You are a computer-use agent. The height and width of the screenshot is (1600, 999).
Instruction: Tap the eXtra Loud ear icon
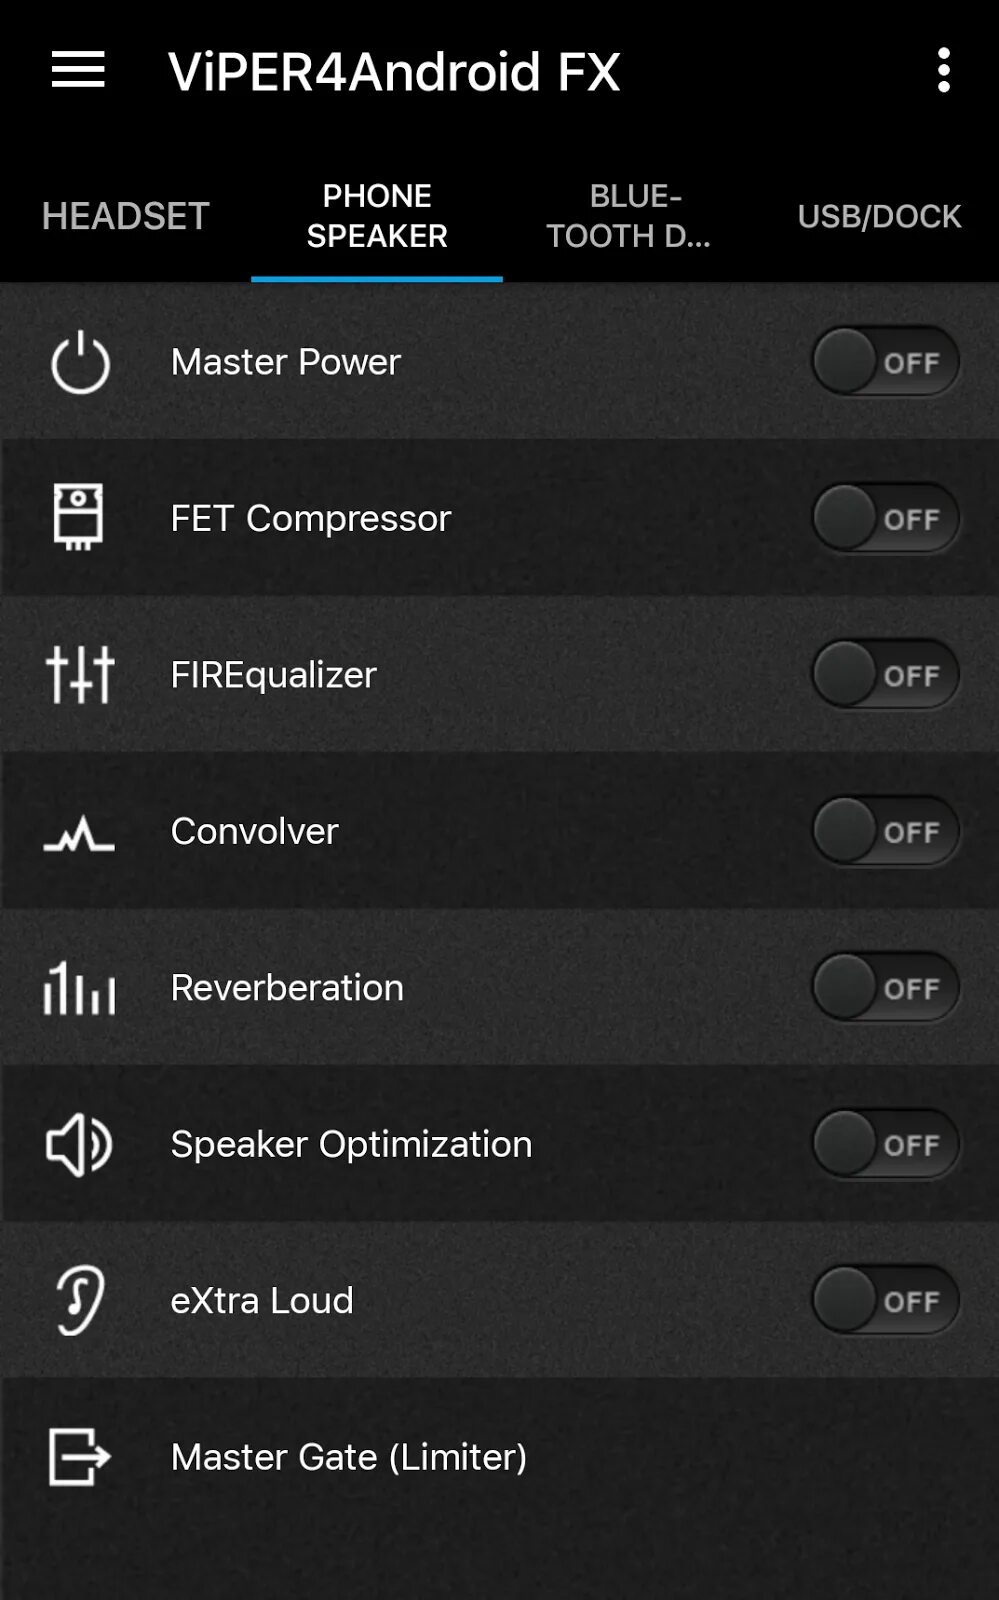pyautogui.click(x=79, y=1300)
